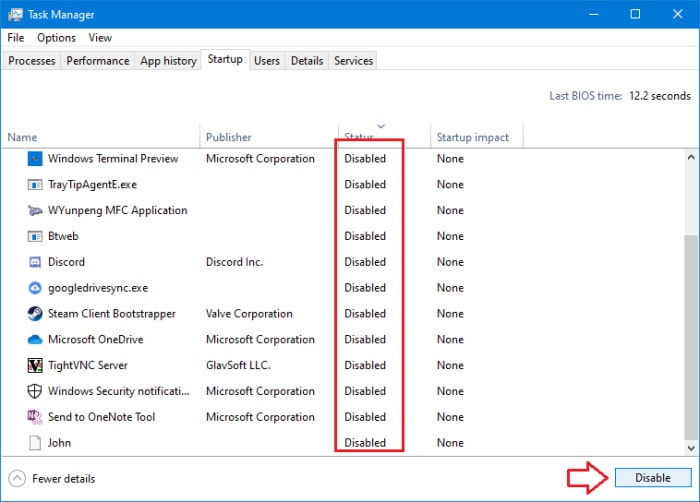The width and height of the screenshot is (700, 502).
Task: Open the File menu
Action: 16,38
